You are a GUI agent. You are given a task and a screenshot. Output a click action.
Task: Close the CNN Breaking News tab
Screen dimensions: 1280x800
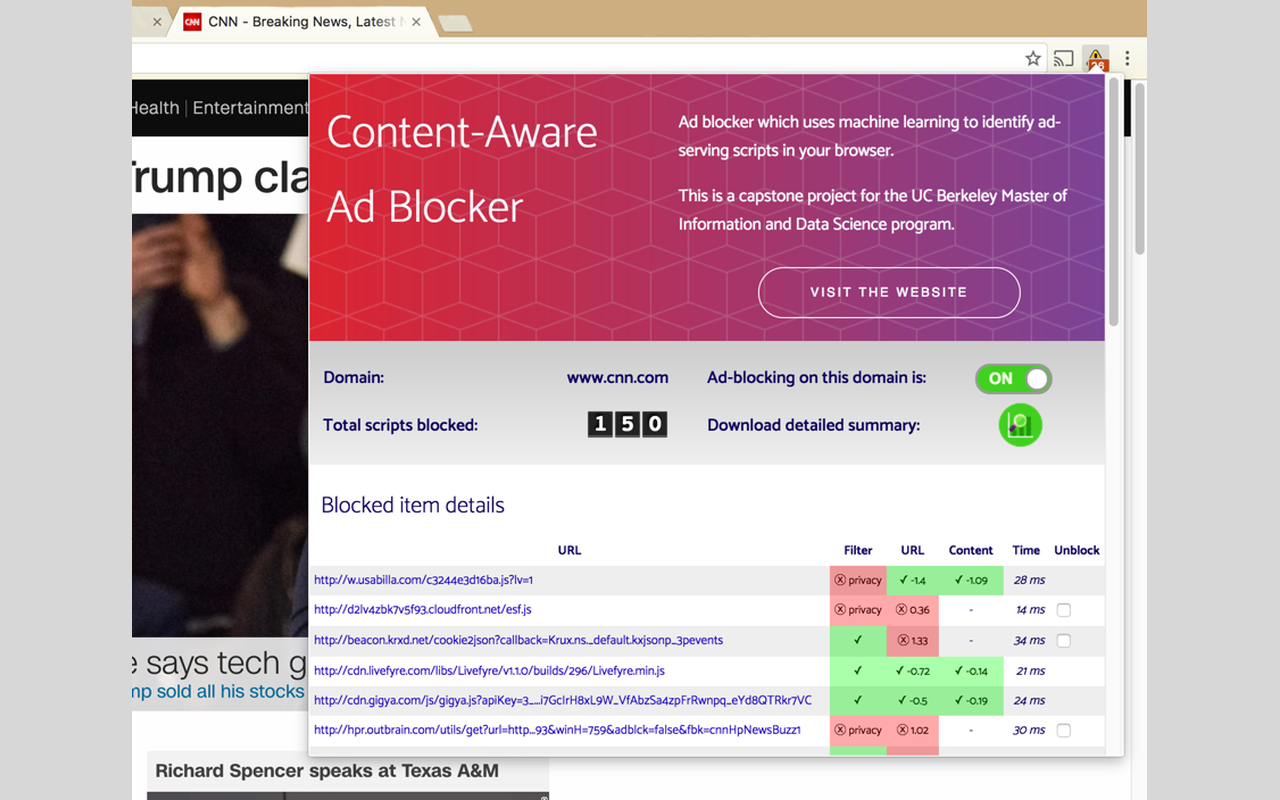[x=416, y=22]
